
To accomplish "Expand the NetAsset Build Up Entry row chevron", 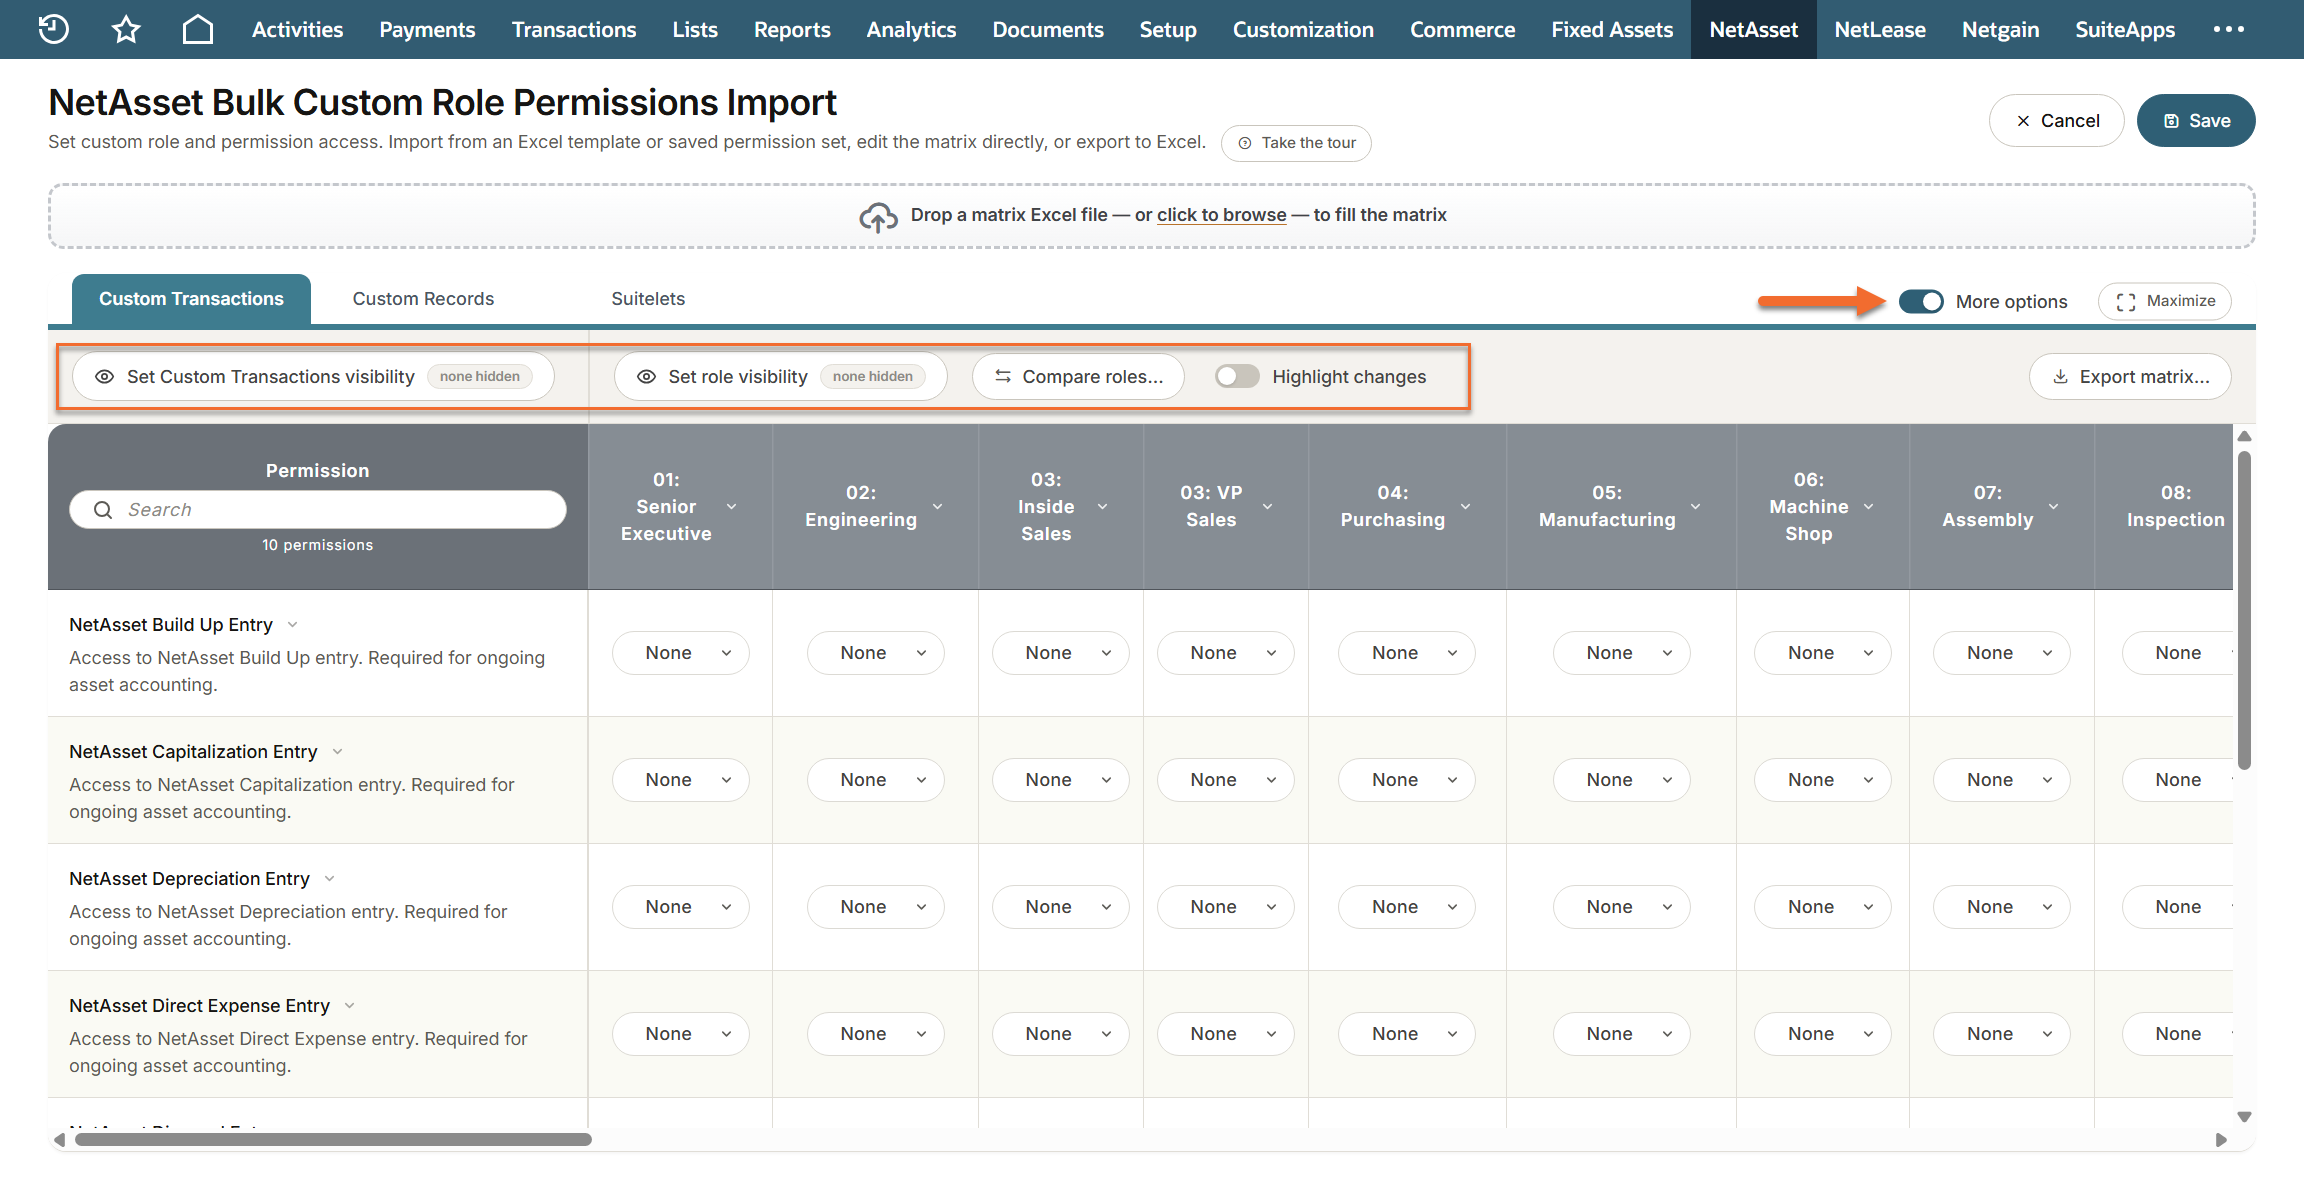I will coord(293,625).
